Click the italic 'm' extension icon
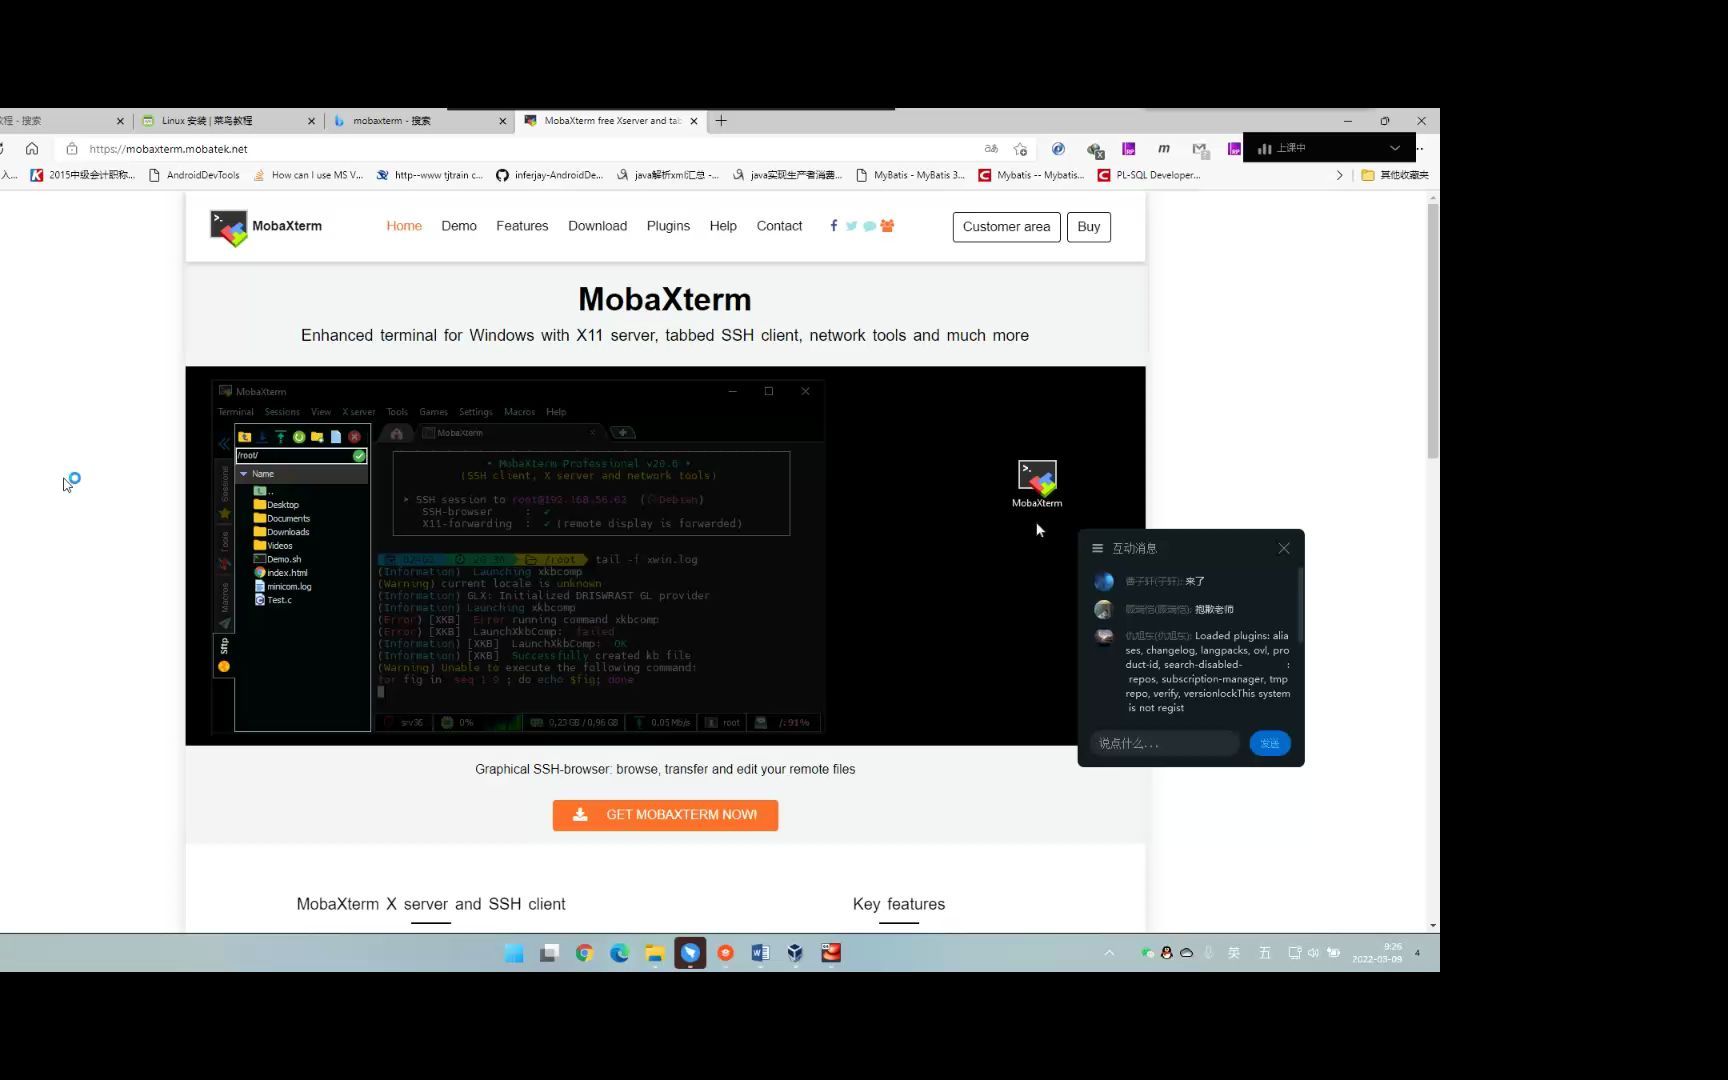 coord(1163,148)
